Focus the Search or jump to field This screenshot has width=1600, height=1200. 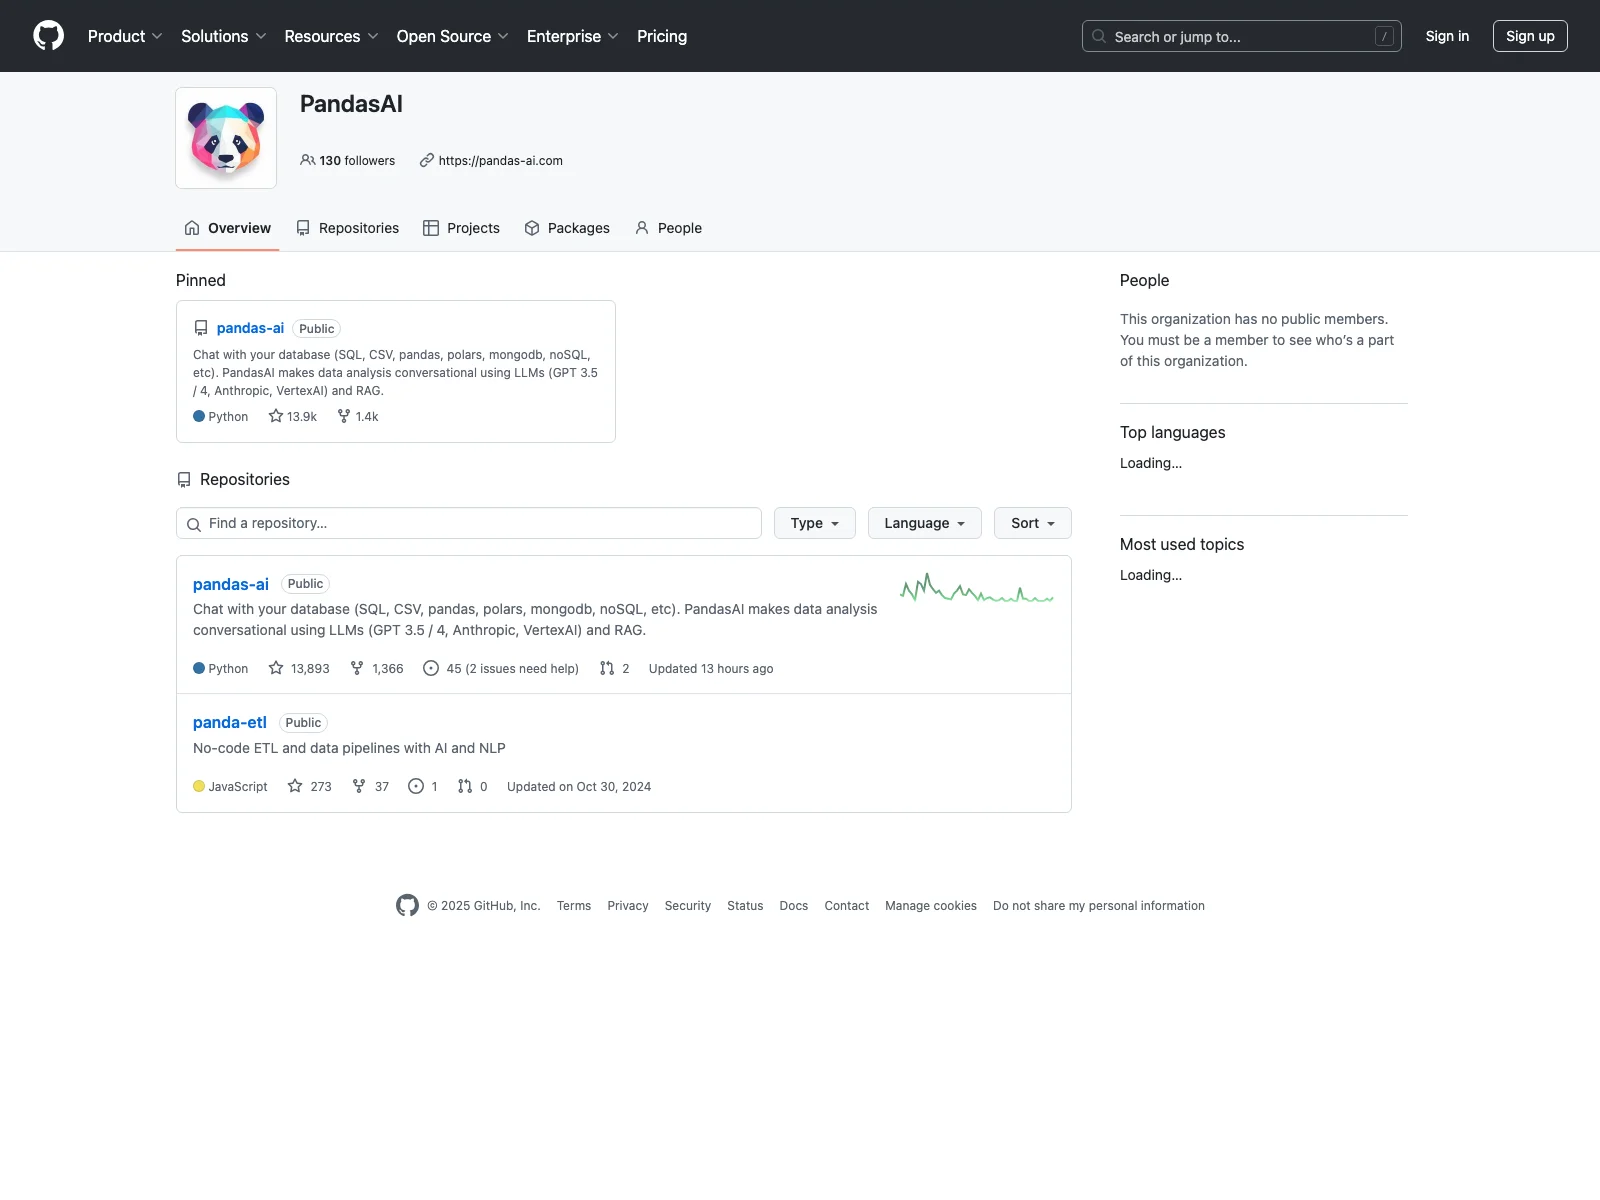pos(1242,36)
